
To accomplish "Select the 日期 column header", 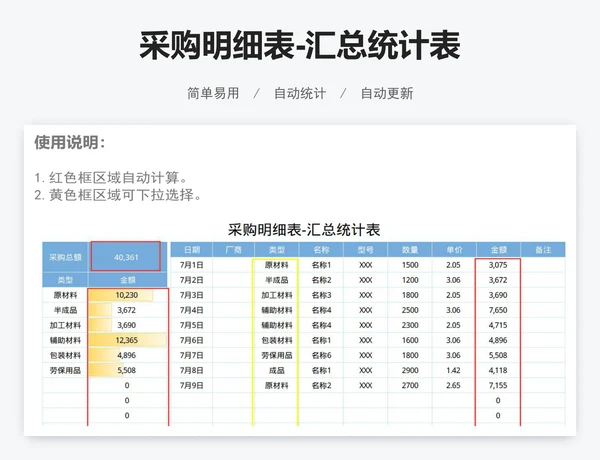I will click(192, 250).
